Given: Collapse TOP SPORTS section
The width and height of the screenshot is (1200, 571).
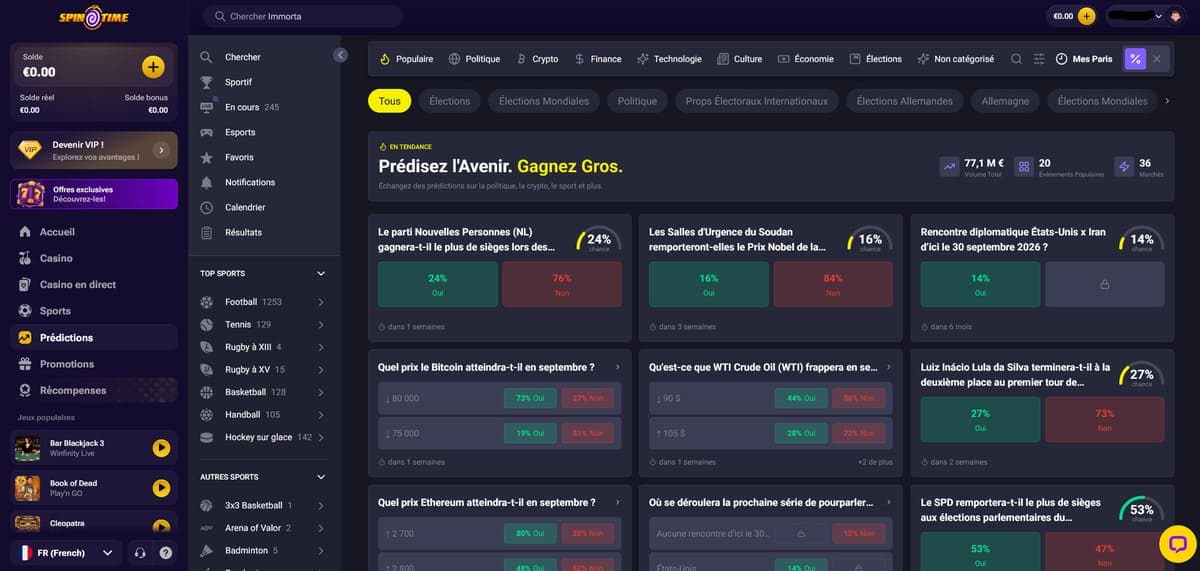Looking at the screenshot, I should [321, 273].
